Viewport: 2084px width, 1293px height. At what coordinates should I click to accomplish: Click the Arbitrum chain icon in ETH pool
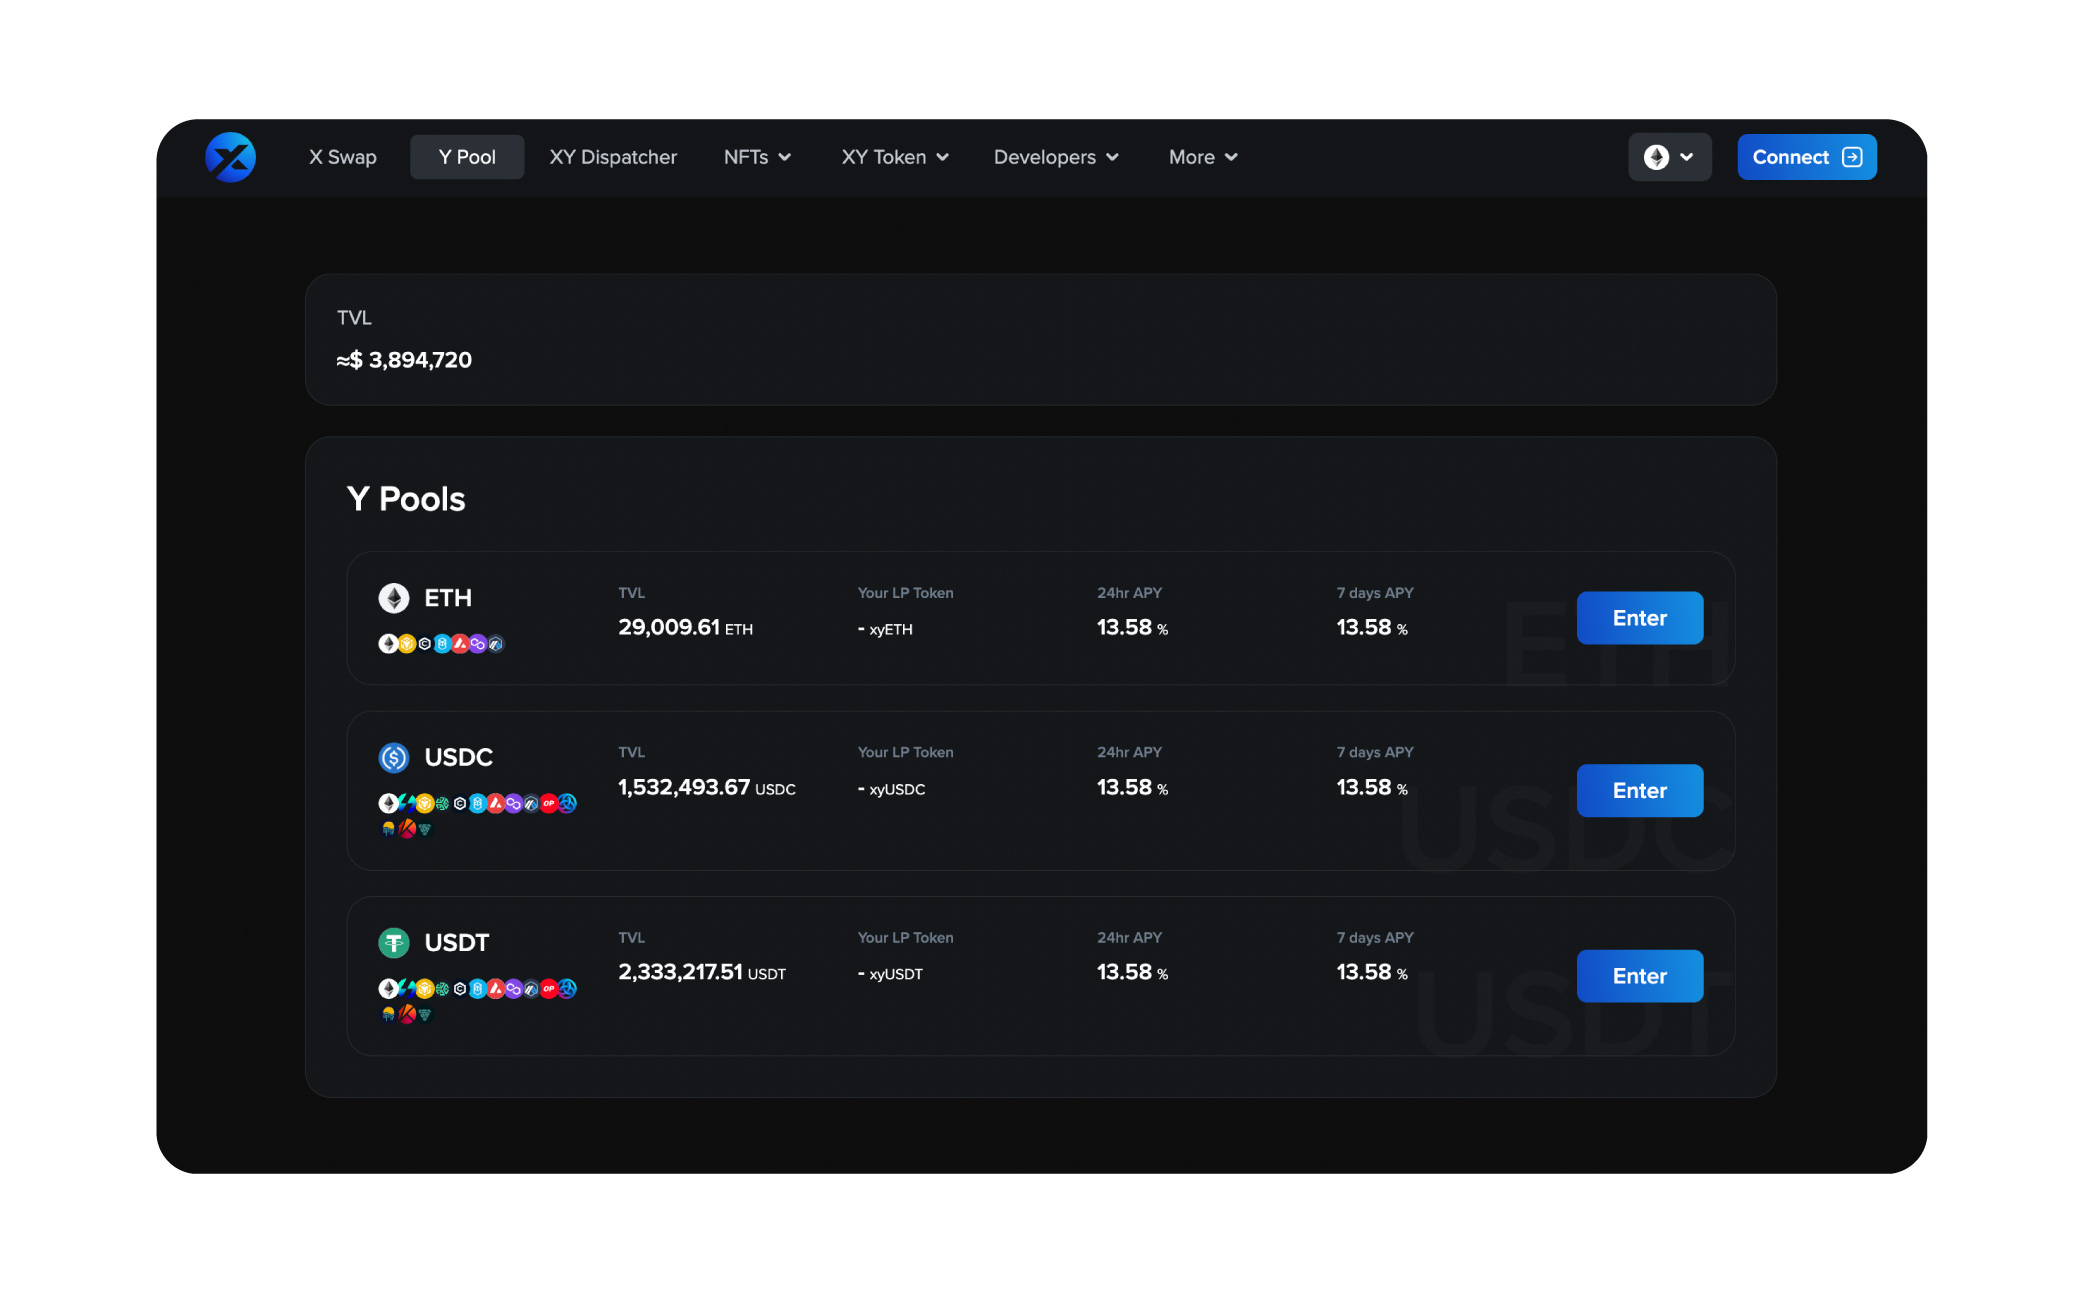(495, 644)
